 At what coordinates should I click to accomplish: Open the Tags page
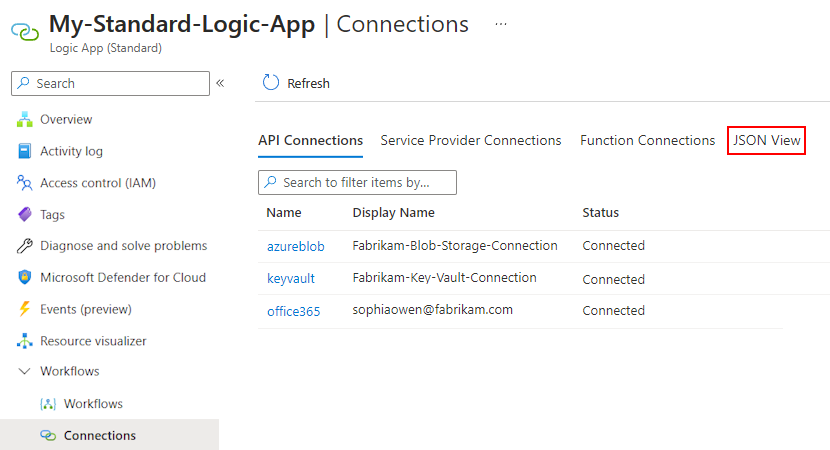coord(52,214)
